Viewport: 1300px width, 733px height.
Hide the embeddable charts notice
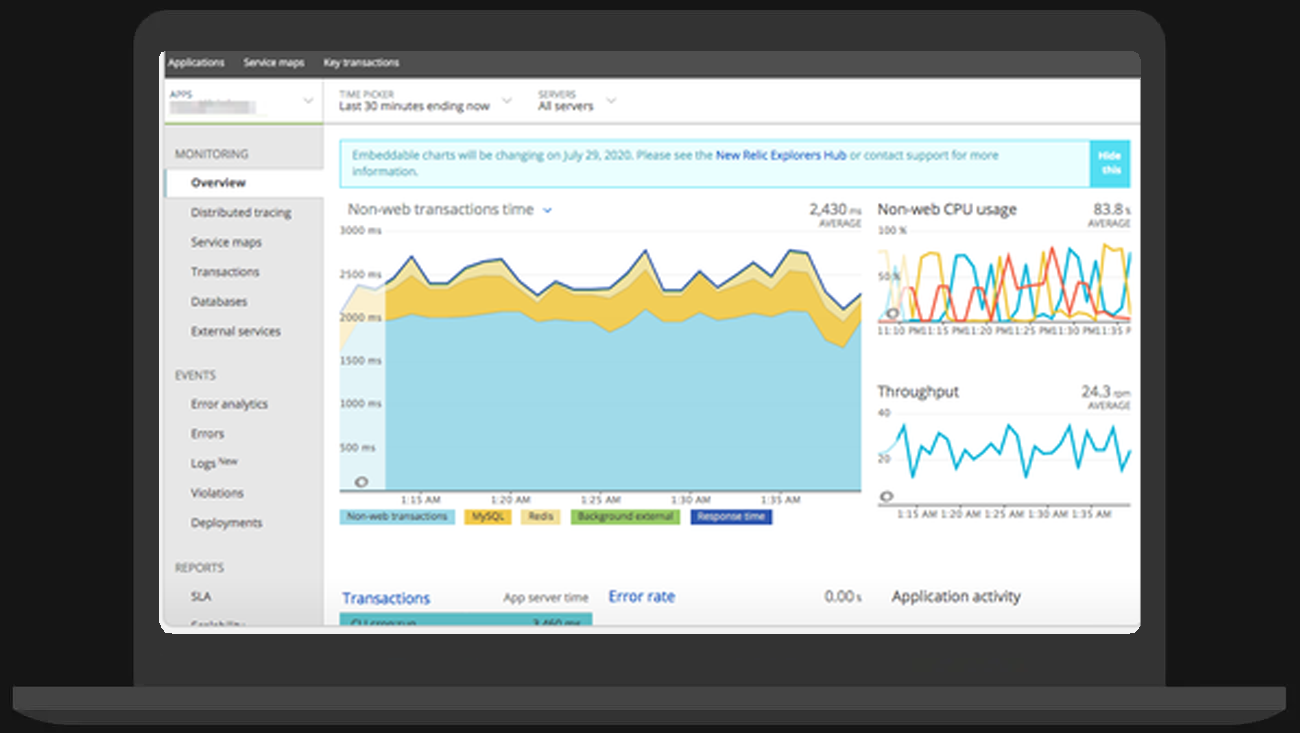click(1110, 163)
